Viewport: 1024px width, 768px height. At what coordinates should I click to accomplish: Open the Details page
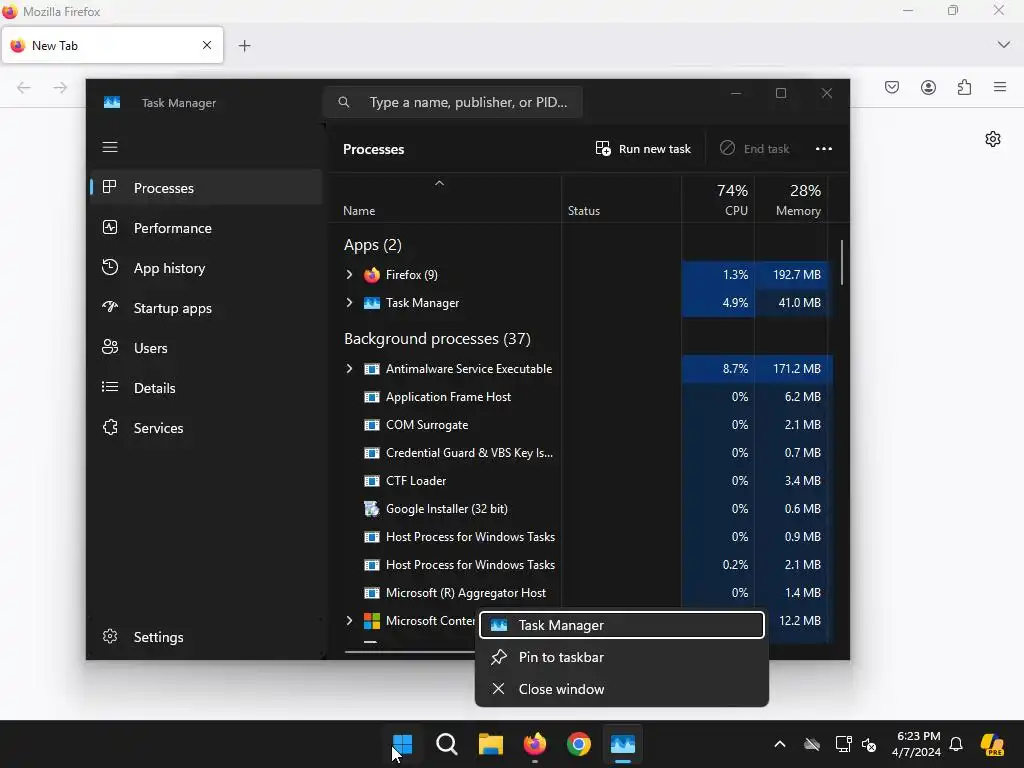click(x=206, y=388)
